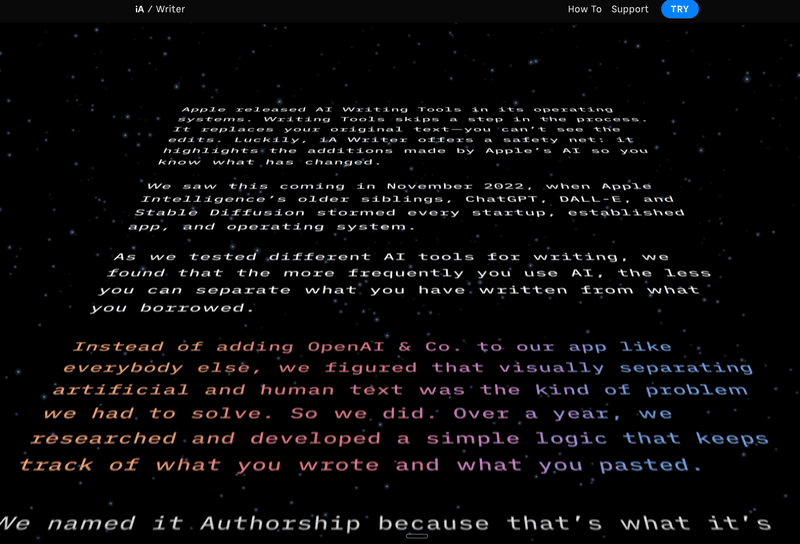
Task: Click the gradient paragraph starting 'Instead of adding OpenAI'
Action: click(394, 405)
